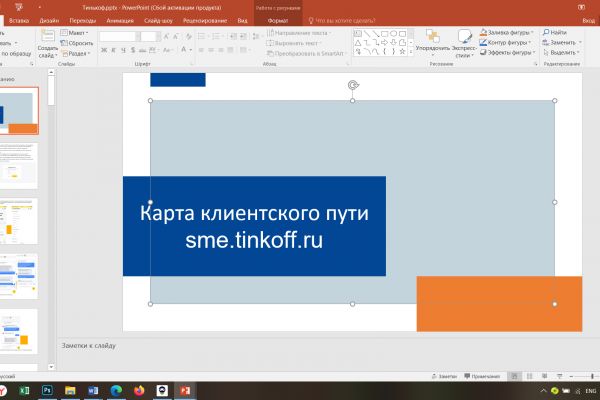Open the Раздел dropdown
This screenshot has height=400, width=600.
pyautogui.click(x=76, y=54)
